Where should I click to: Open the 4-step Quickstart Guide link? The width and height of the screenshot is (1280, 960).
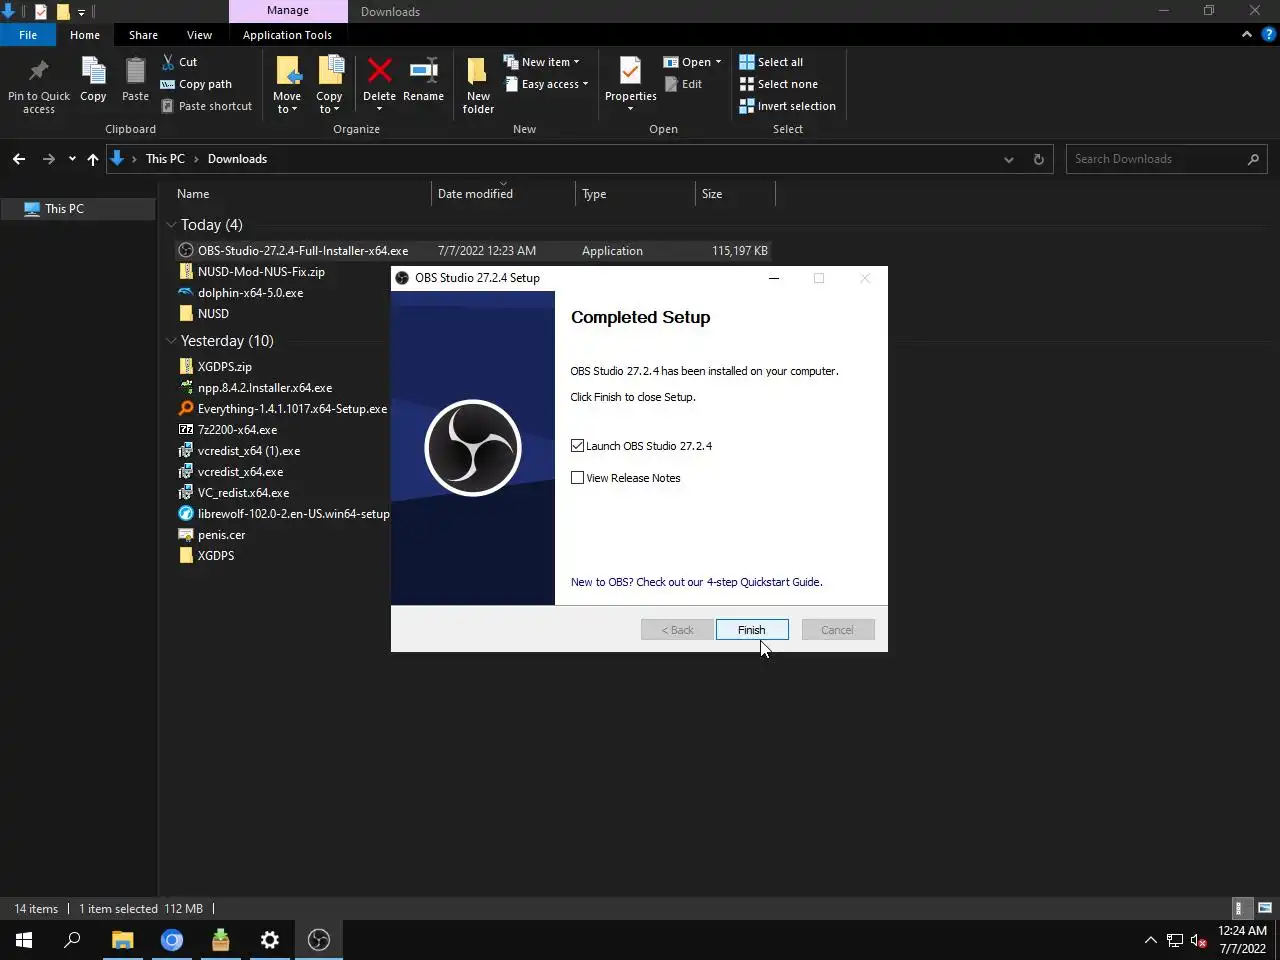tap(696, 582)
